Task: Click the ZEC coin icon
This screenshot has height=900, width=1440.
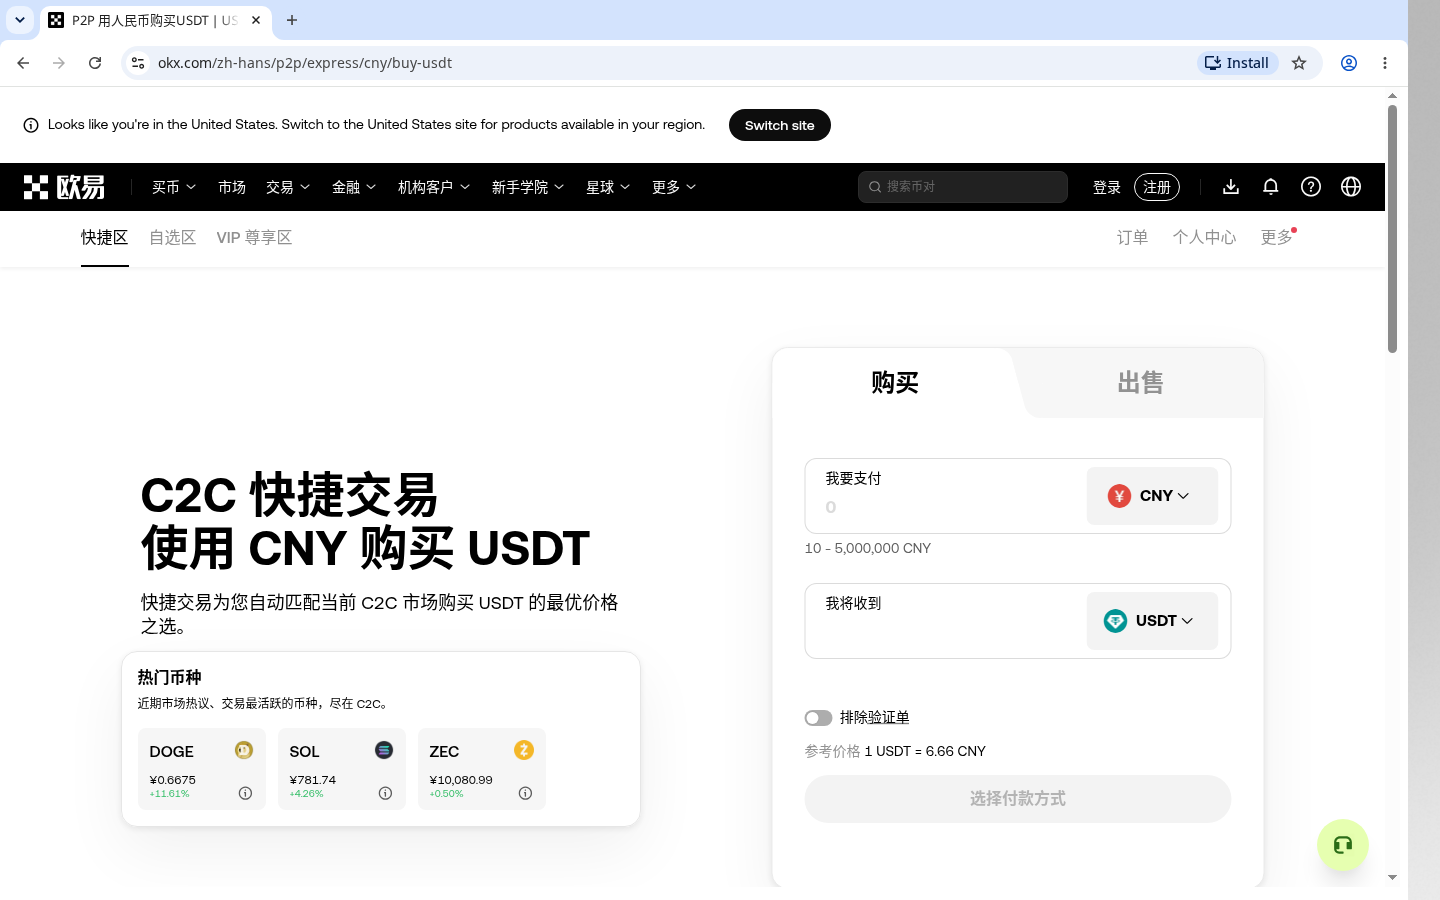Action: (524, 750)
